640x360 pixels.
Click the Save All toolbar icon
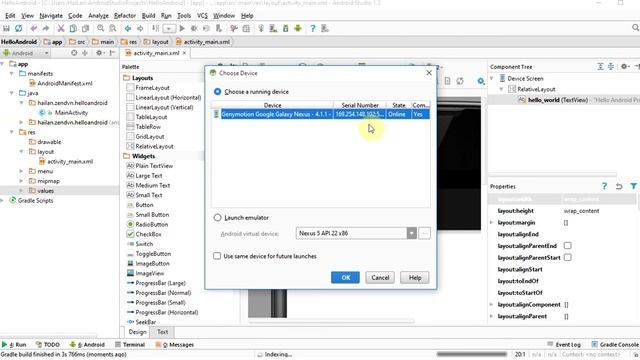pyautogui.click(x=6, y=28)
